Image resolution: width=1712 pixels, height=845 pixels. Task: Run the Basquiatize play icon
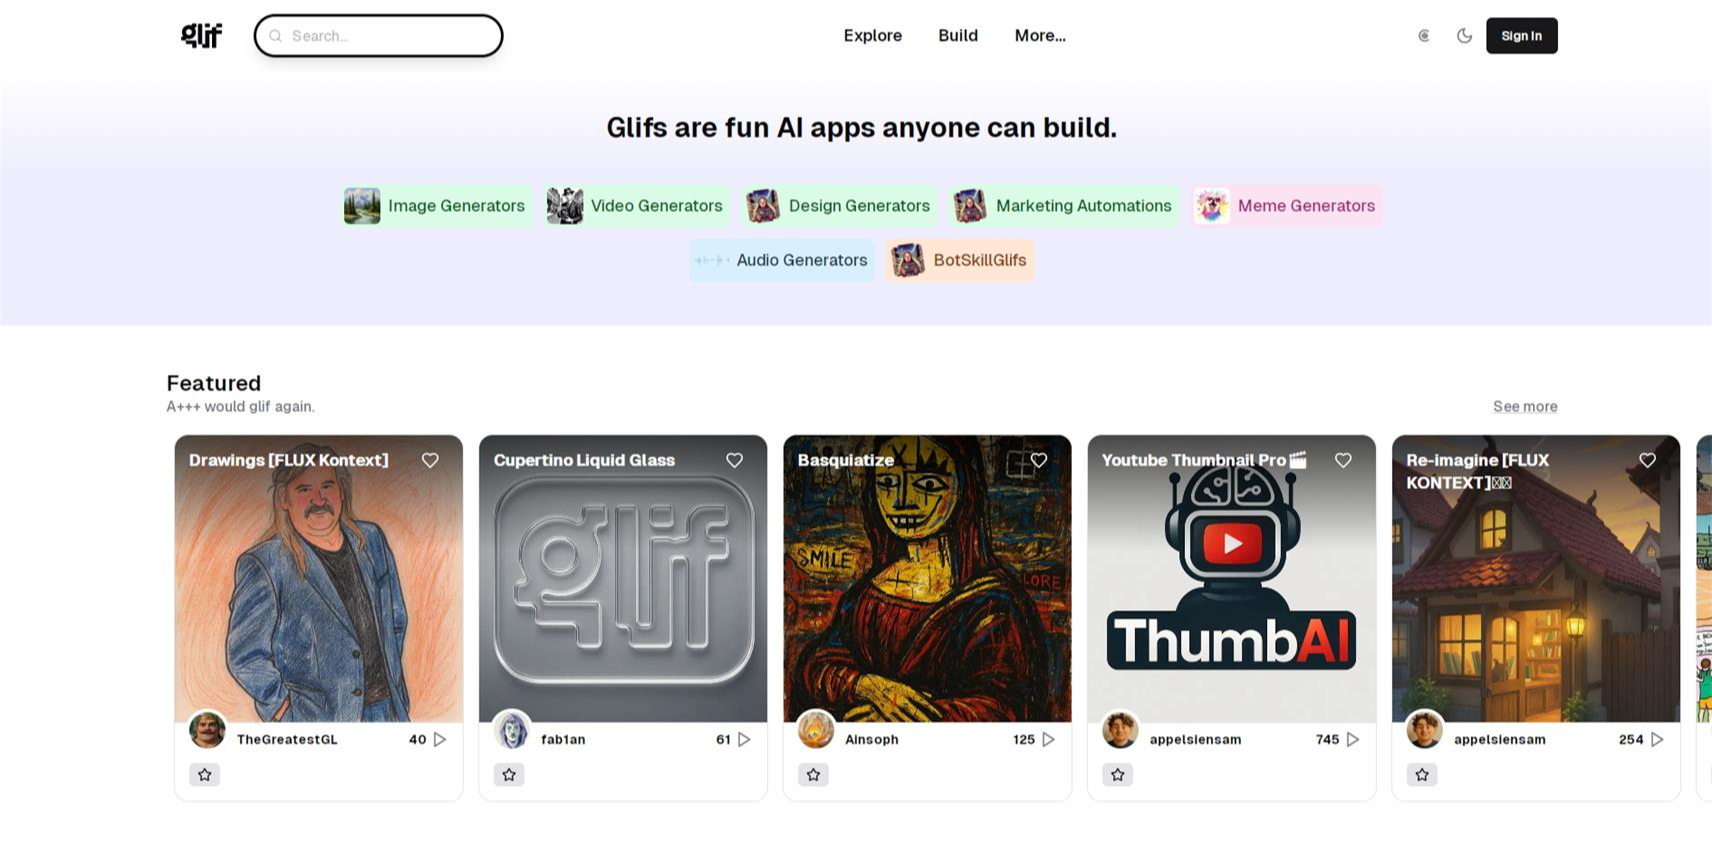click(1049, 740)
